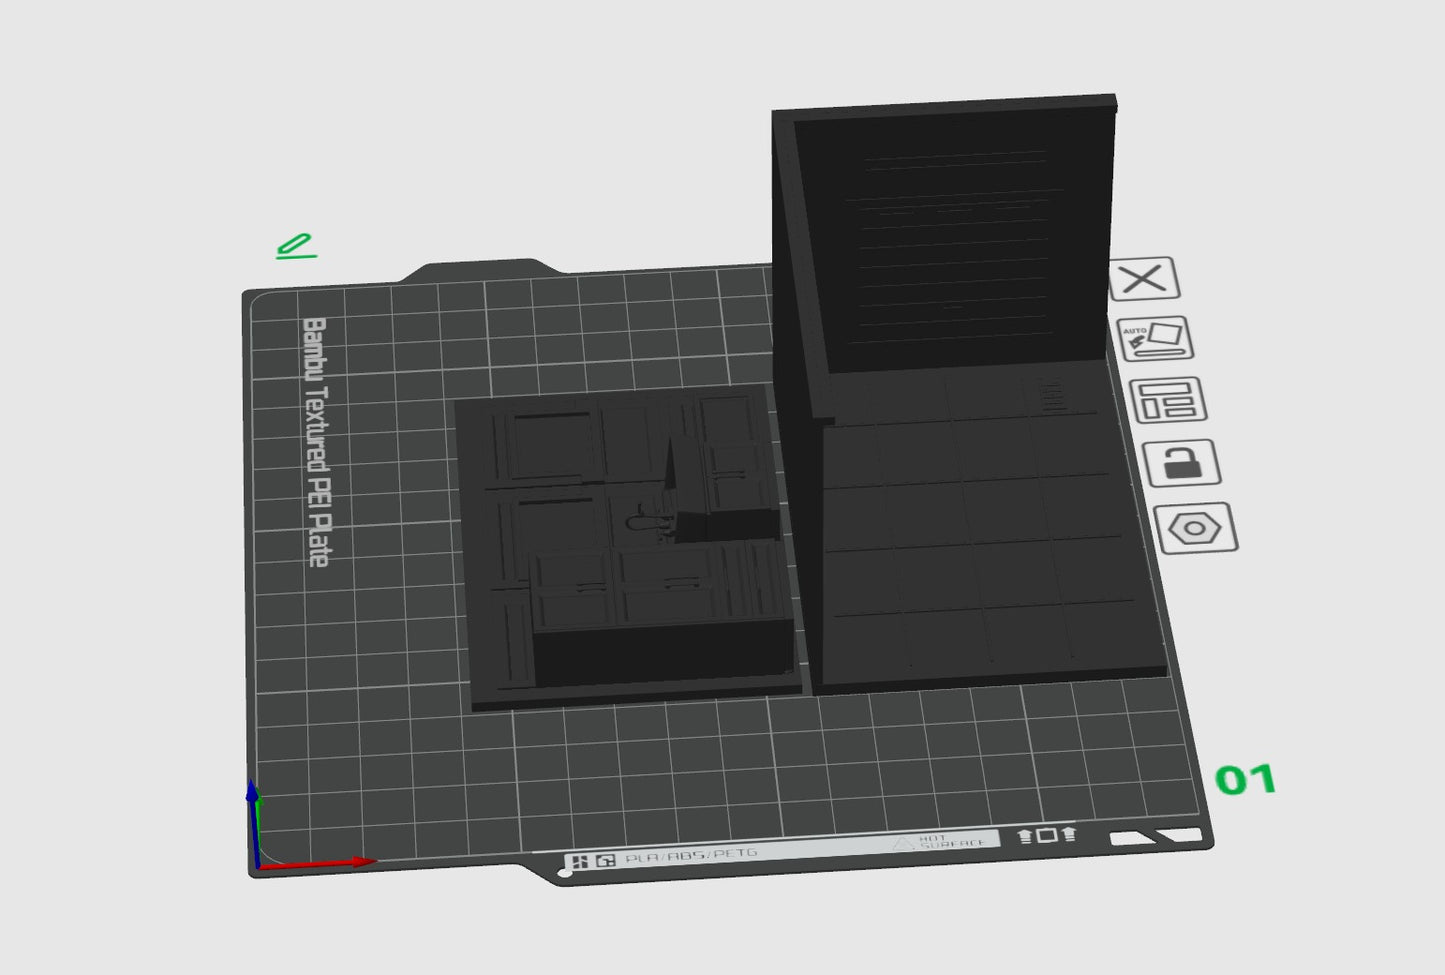Click the PLA/ABS/PETG plate label
This screenshot has height=975, width=1445.
pyautogui.click(x=690, y=856)
